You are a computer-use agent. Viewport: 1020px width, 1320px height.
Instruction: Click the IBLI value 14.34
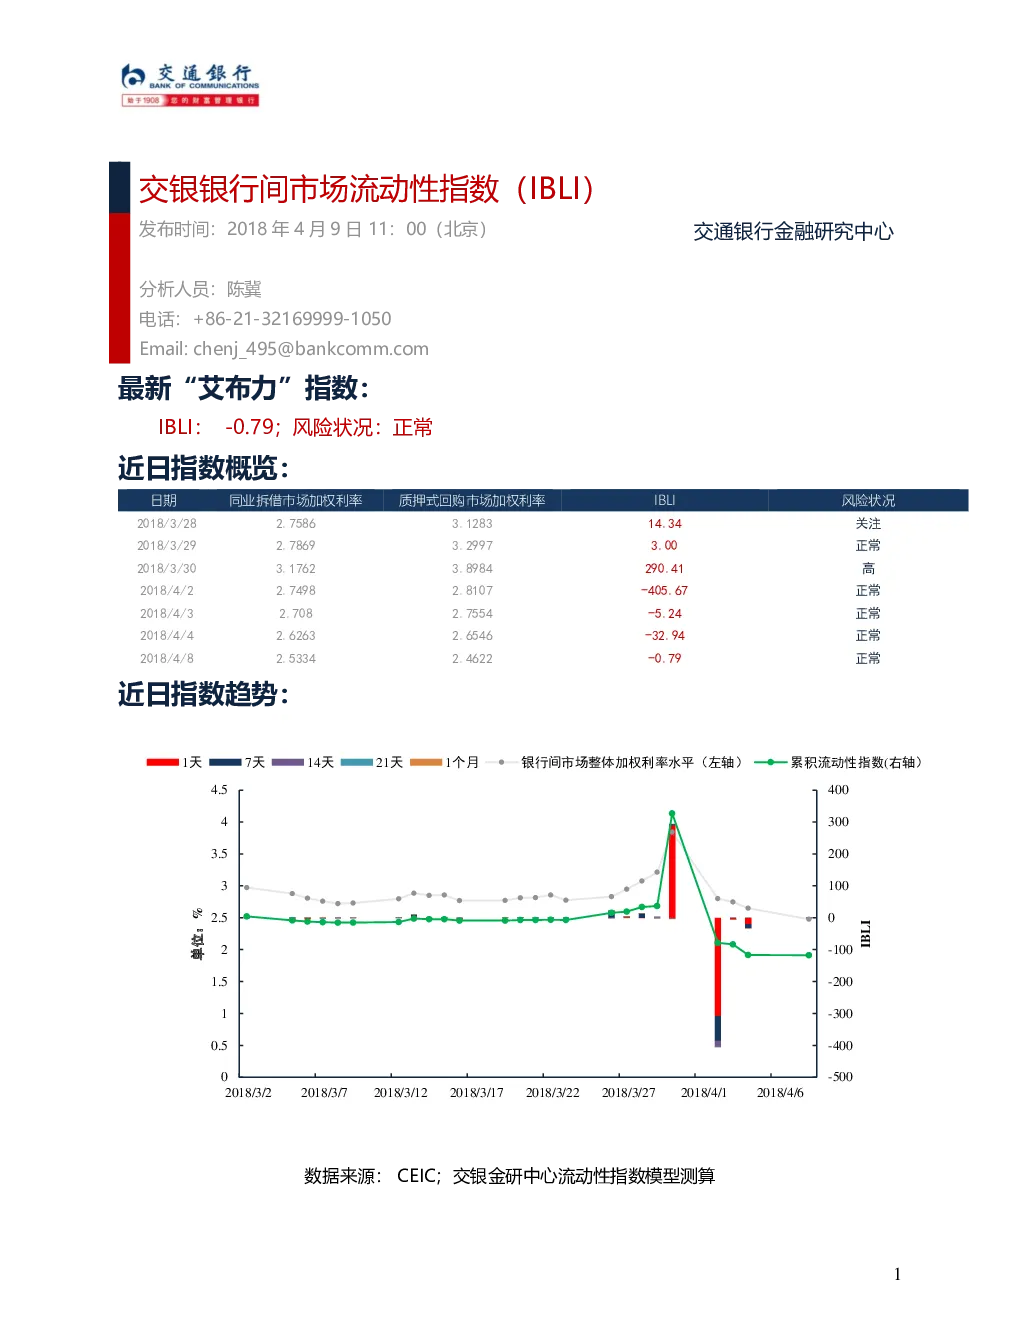664,523
